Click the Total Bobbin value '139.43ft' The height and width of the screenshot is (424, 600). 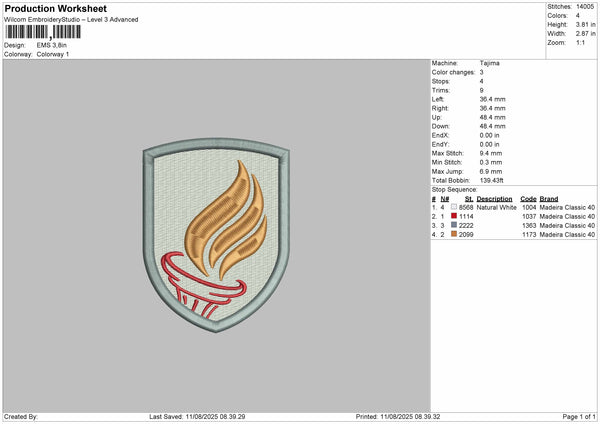tap(492, 181)
